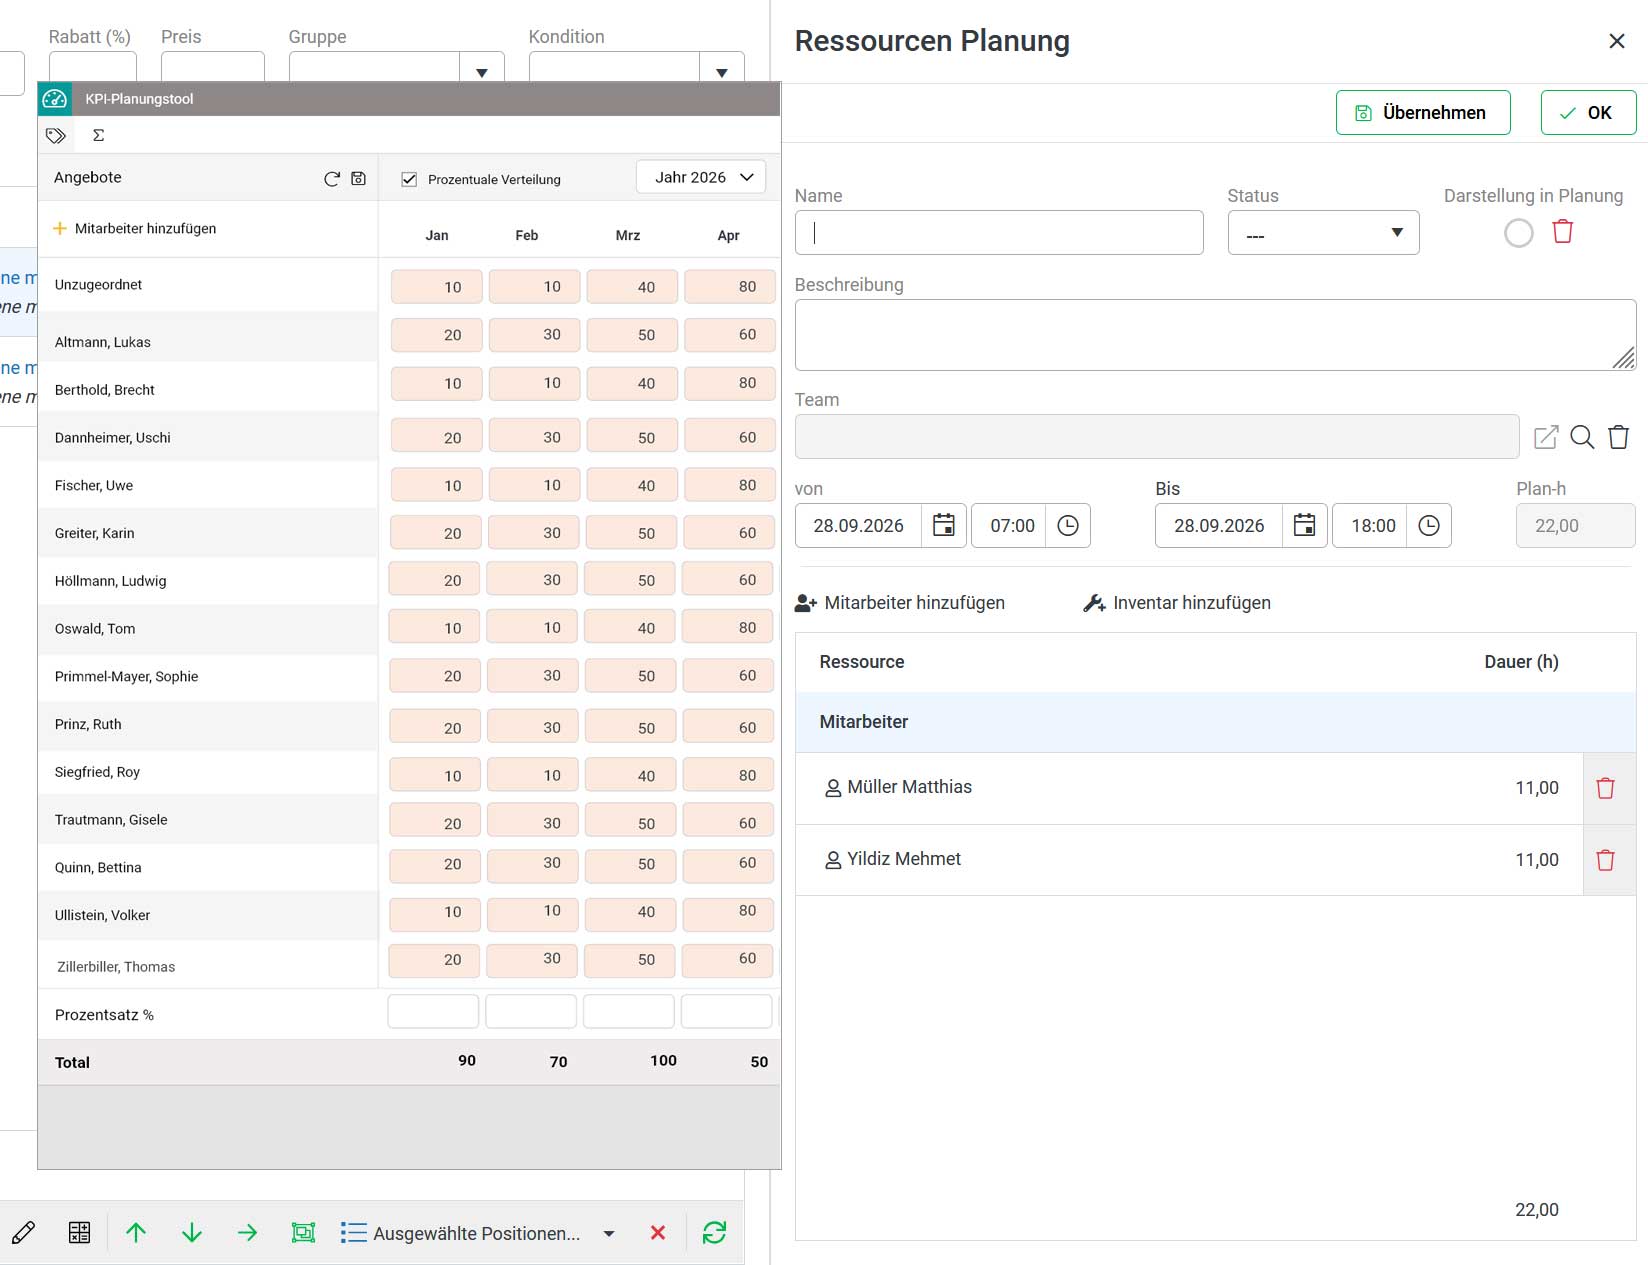Open Team in external link icon

[x=1546, y=437]
